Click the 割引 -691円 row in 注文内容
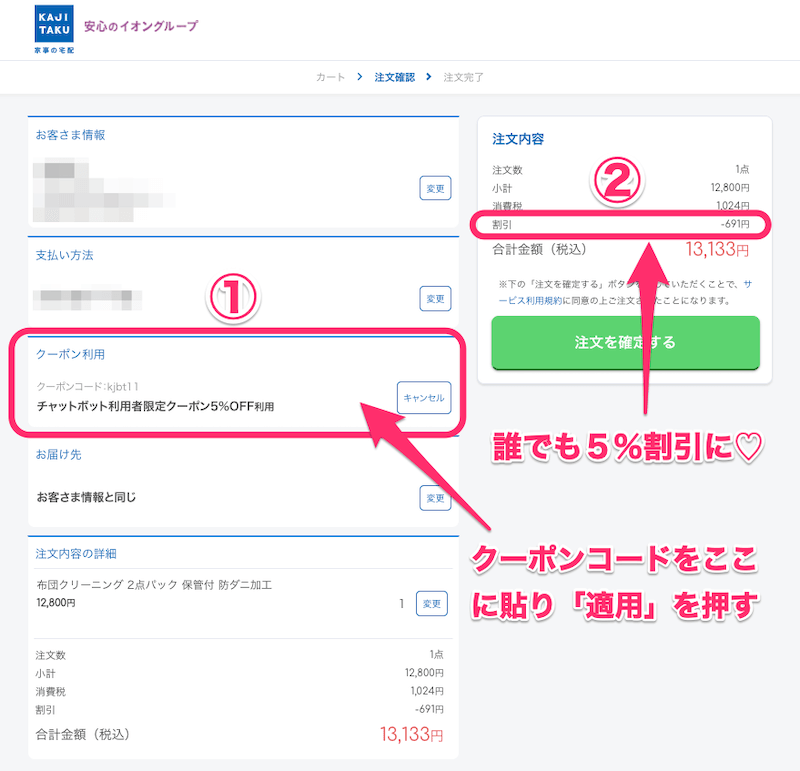Screen dimensions: 800x771 620,224
